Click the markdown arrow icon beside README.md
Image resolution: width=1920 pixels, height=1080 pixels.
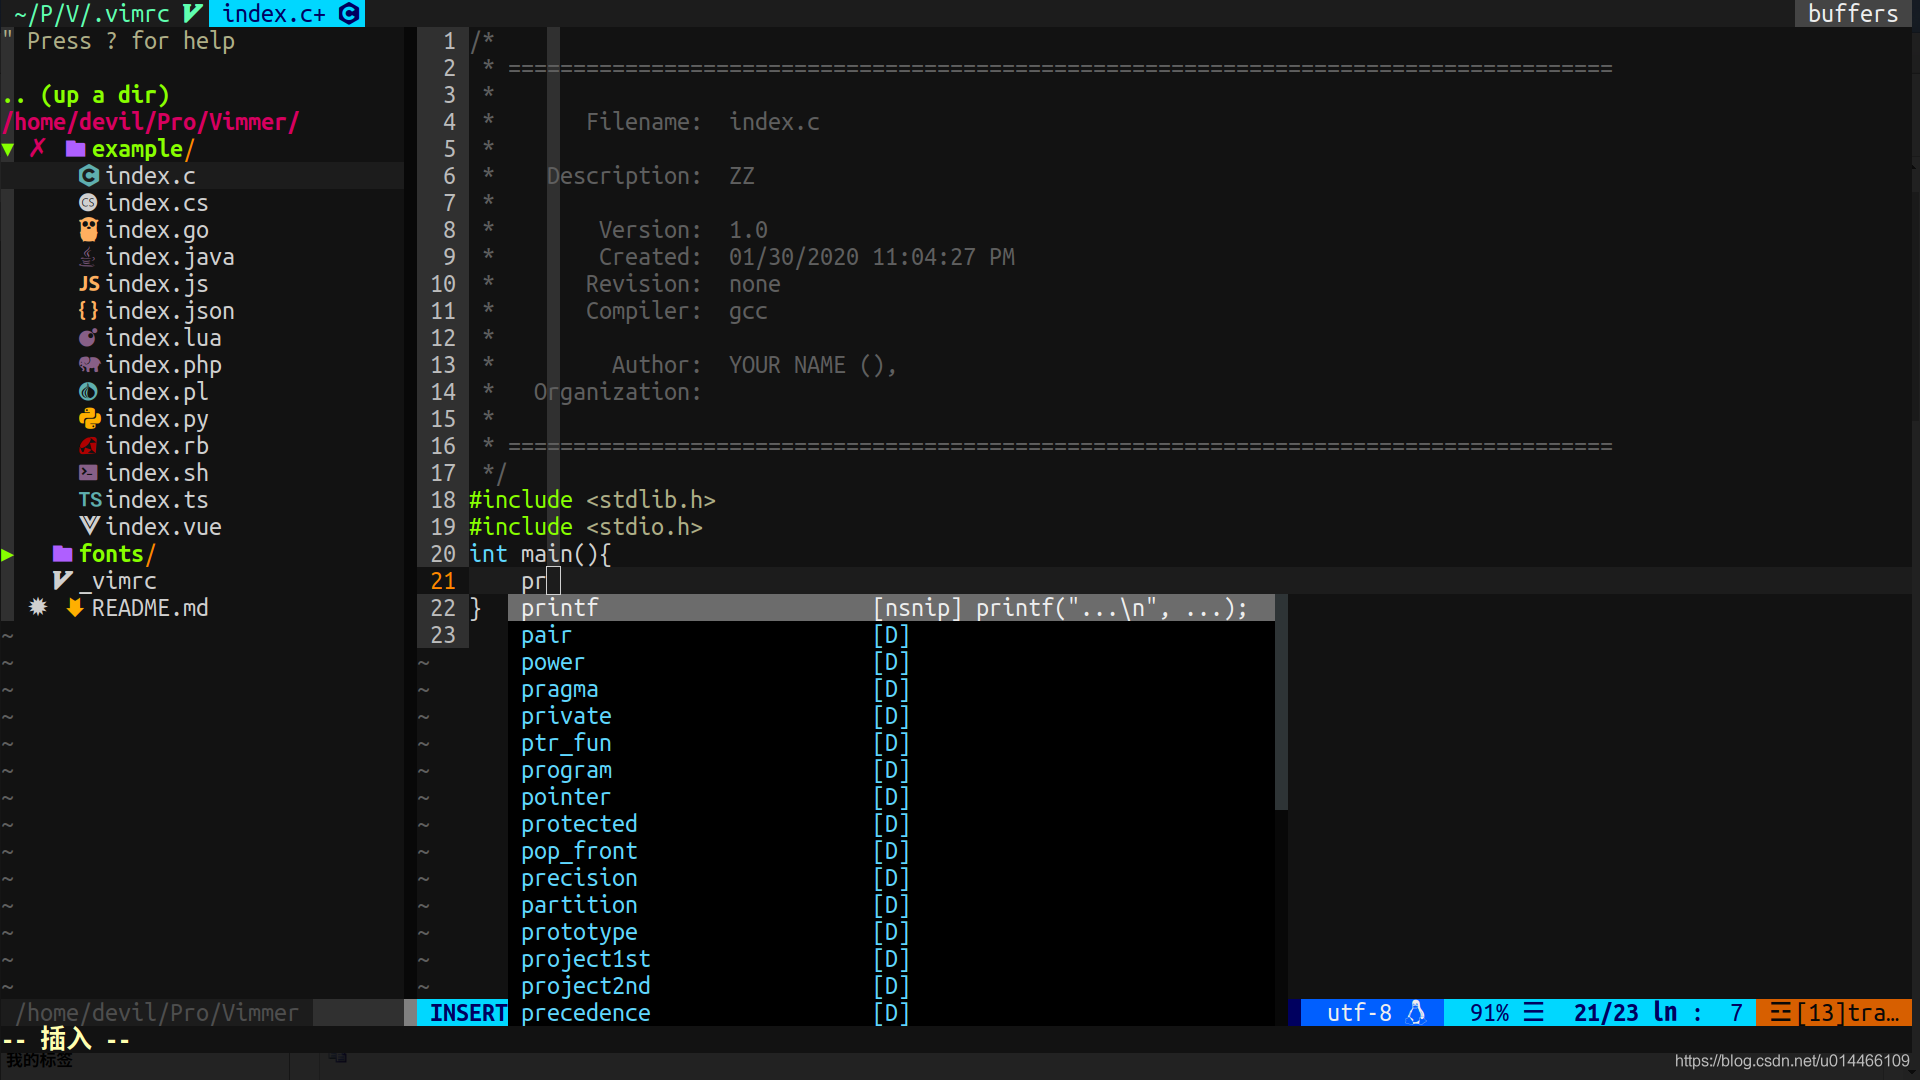(x=75, y=608)
